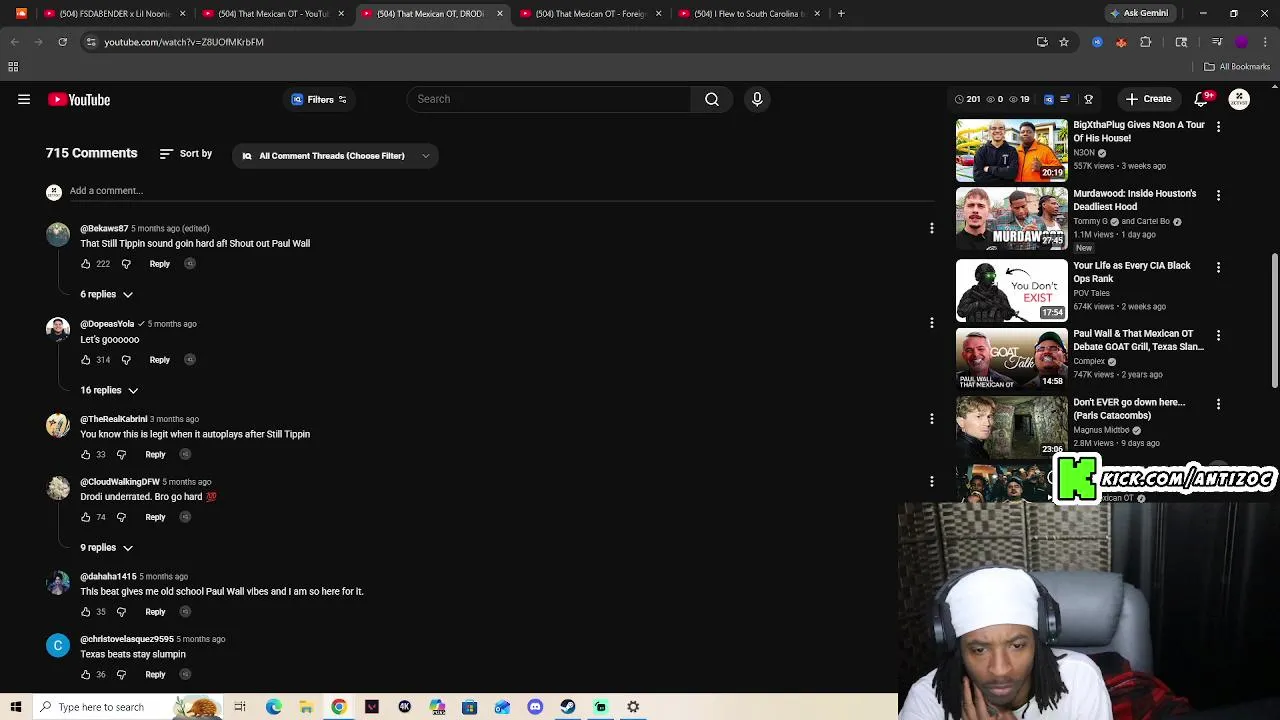Switch to That Mexican OT - Foreign tab
The width and height of the screenshot is (1280, 720).
590,14
